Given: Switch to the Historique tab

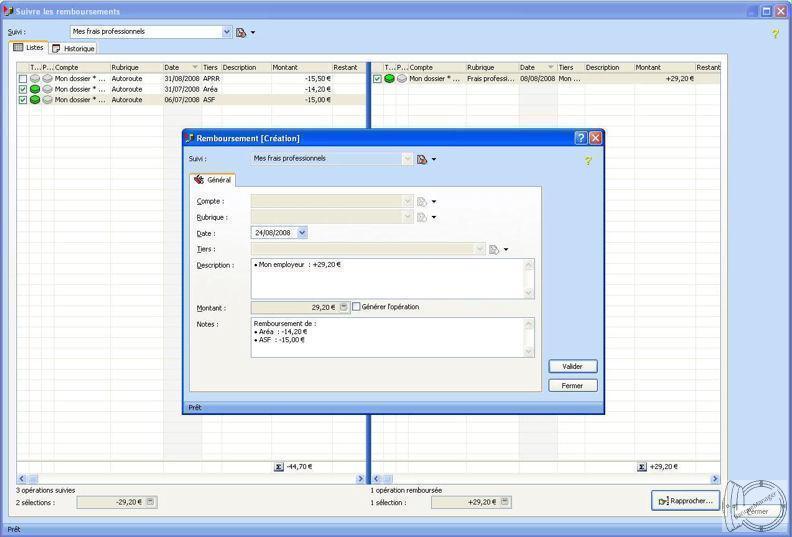Looking at the screenshot, I should [74, 48].
